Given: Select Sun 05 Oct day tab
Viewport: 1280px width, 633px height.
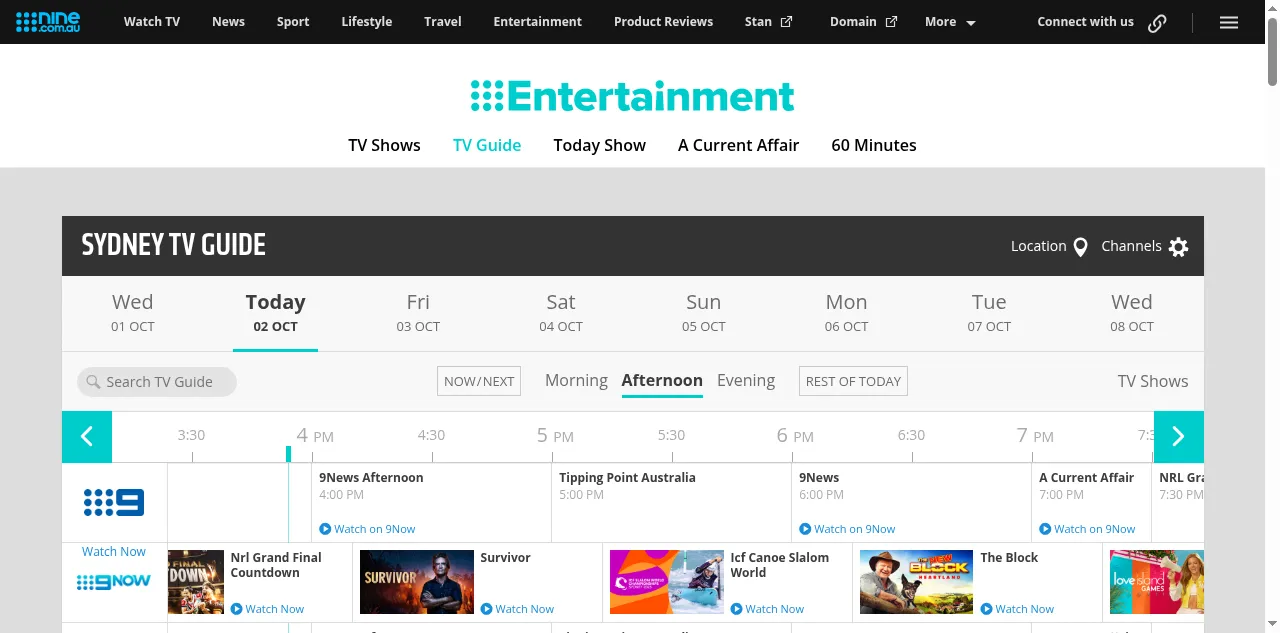Looking at the screenshot, I should 703,312.
